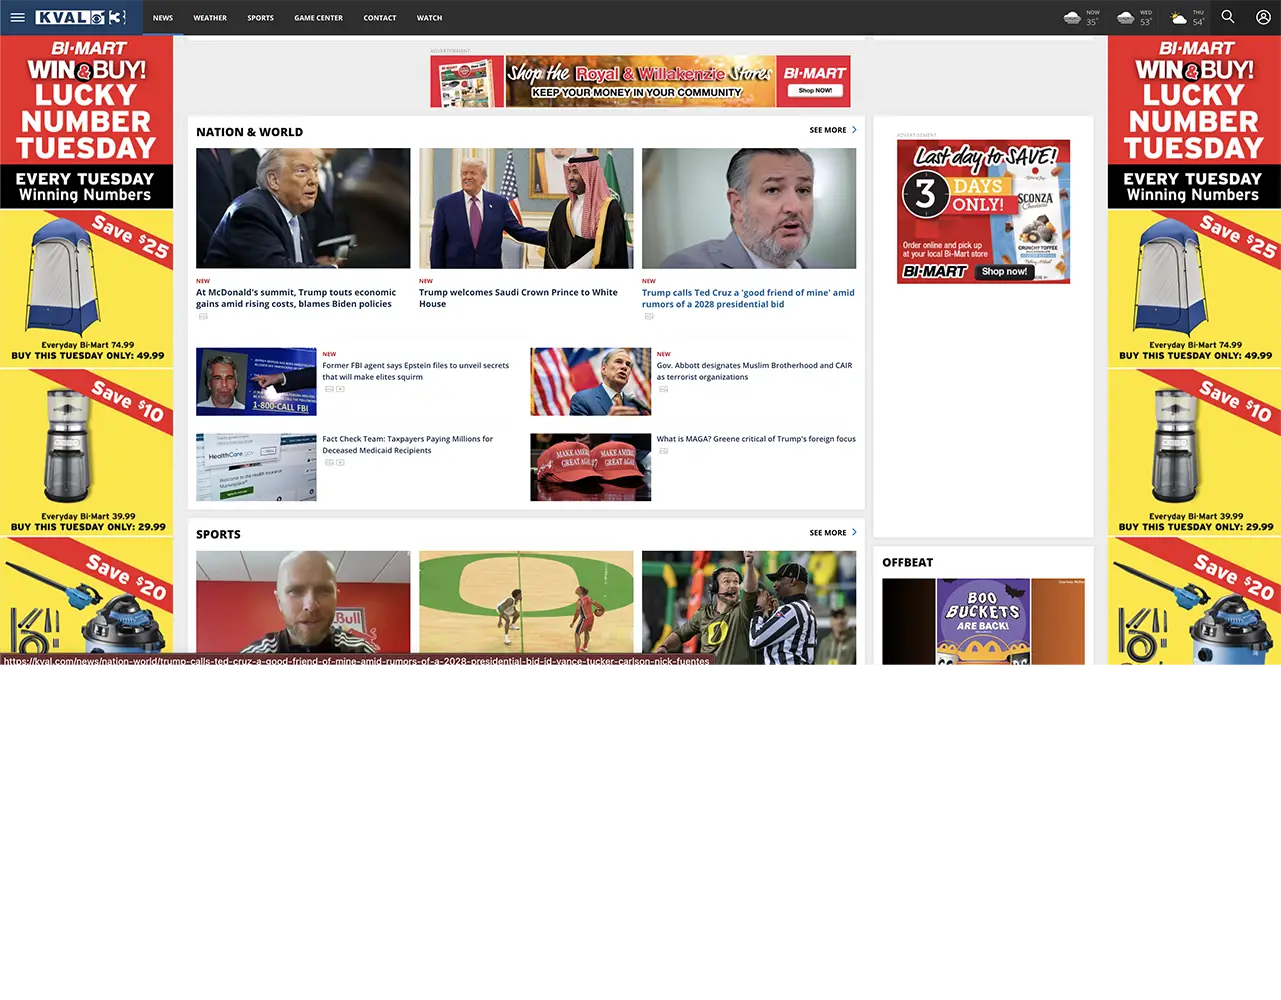Click the Gov. Abbott photo thumbnail
The image size is (1281, 1000).
[x=590, y=381]
